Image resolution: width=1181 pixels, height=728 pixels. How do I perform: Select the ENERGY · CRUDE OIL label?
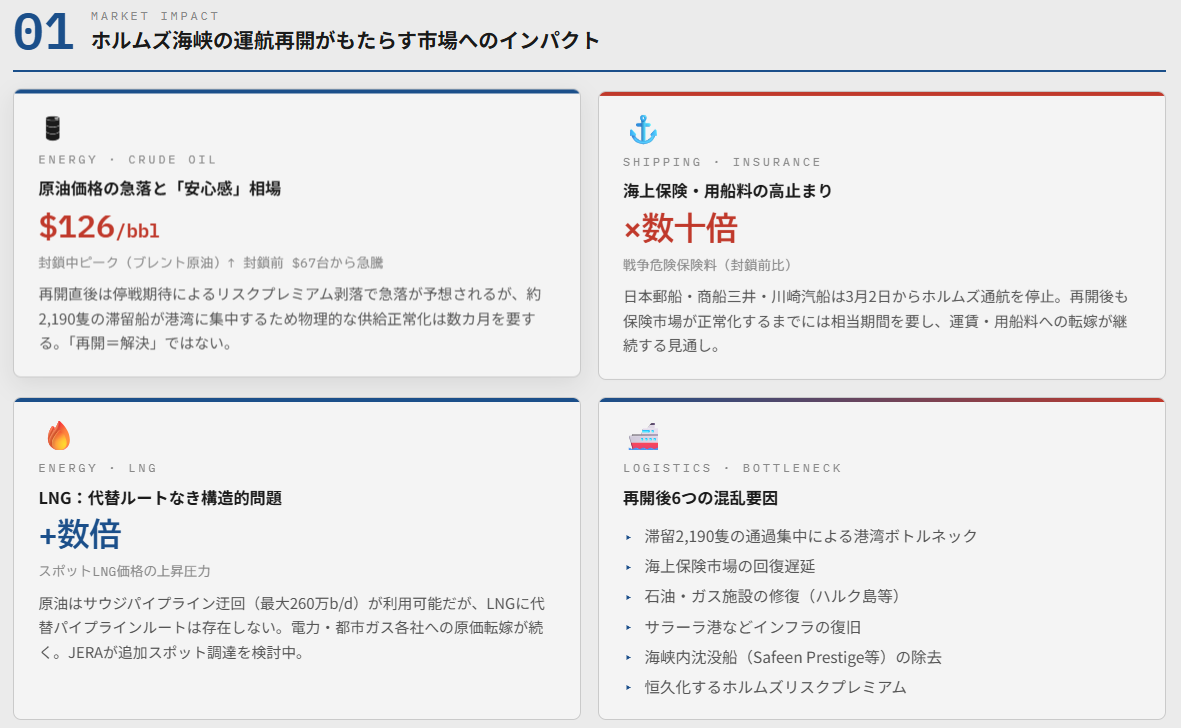[127, 160]
